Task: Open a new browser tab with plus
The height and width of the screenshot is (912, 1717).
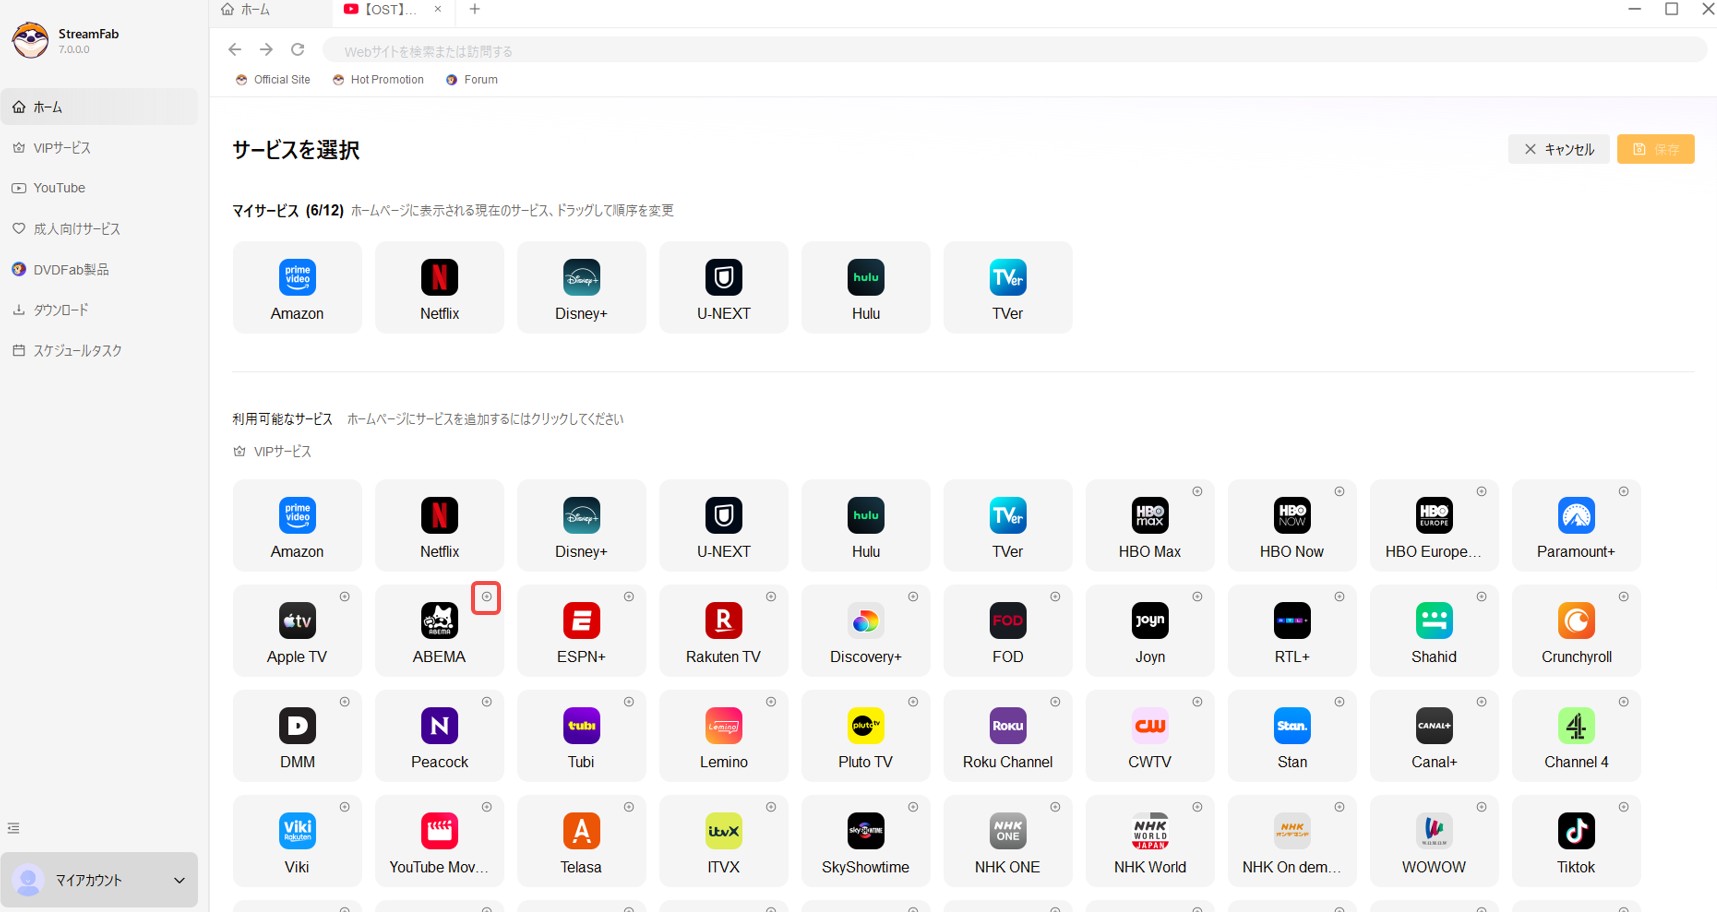Action: point(474,10)
